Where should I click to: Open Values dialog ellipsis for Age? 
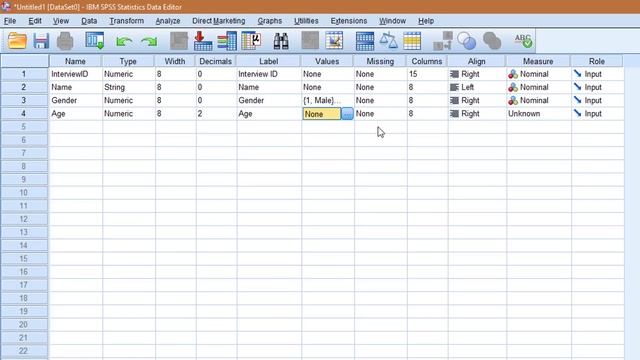[x=347, y=114]
